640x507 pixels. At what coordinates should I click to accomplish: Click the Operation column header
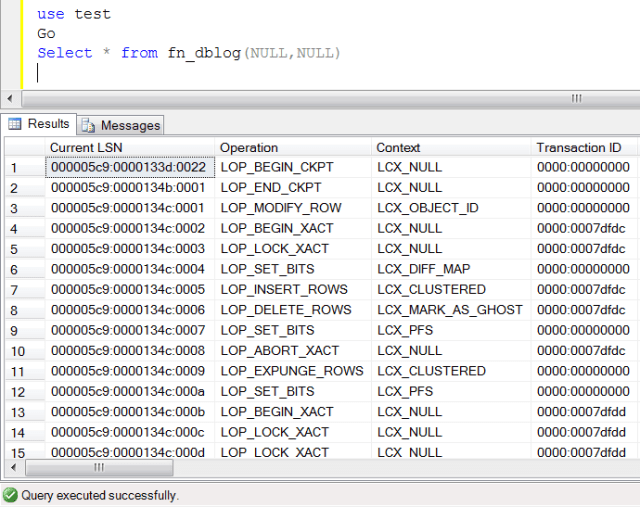pyautogui.click(x=249, y=147)
